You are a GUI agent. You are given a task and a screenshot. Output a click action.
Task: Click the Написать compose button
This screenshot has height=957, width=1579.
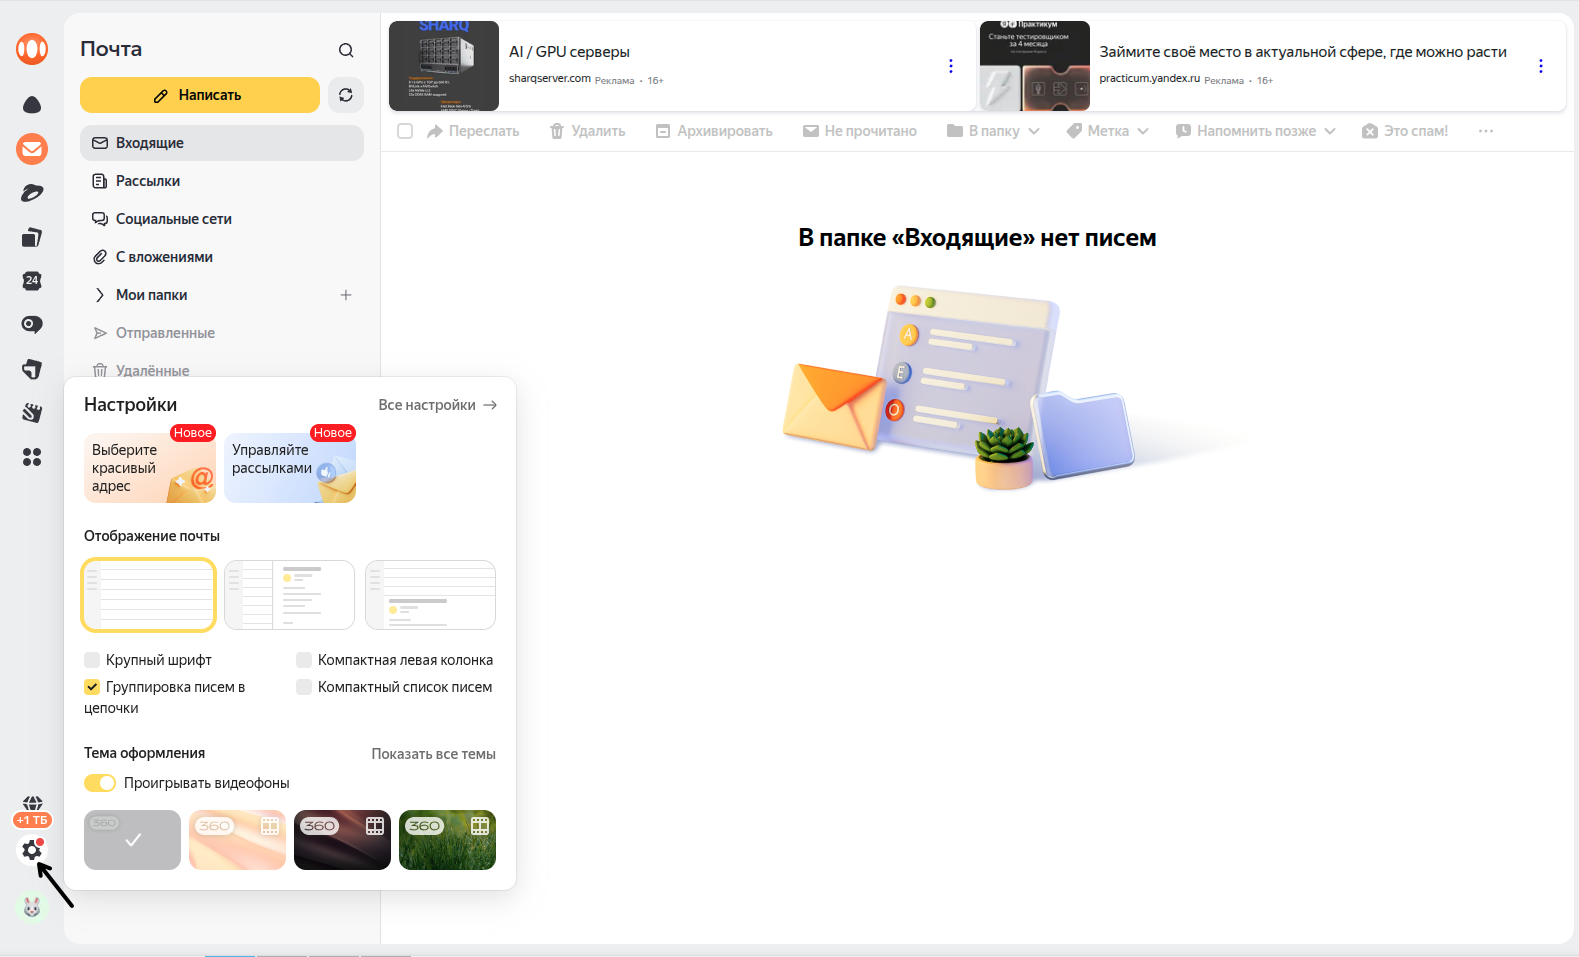coord(200,95)
